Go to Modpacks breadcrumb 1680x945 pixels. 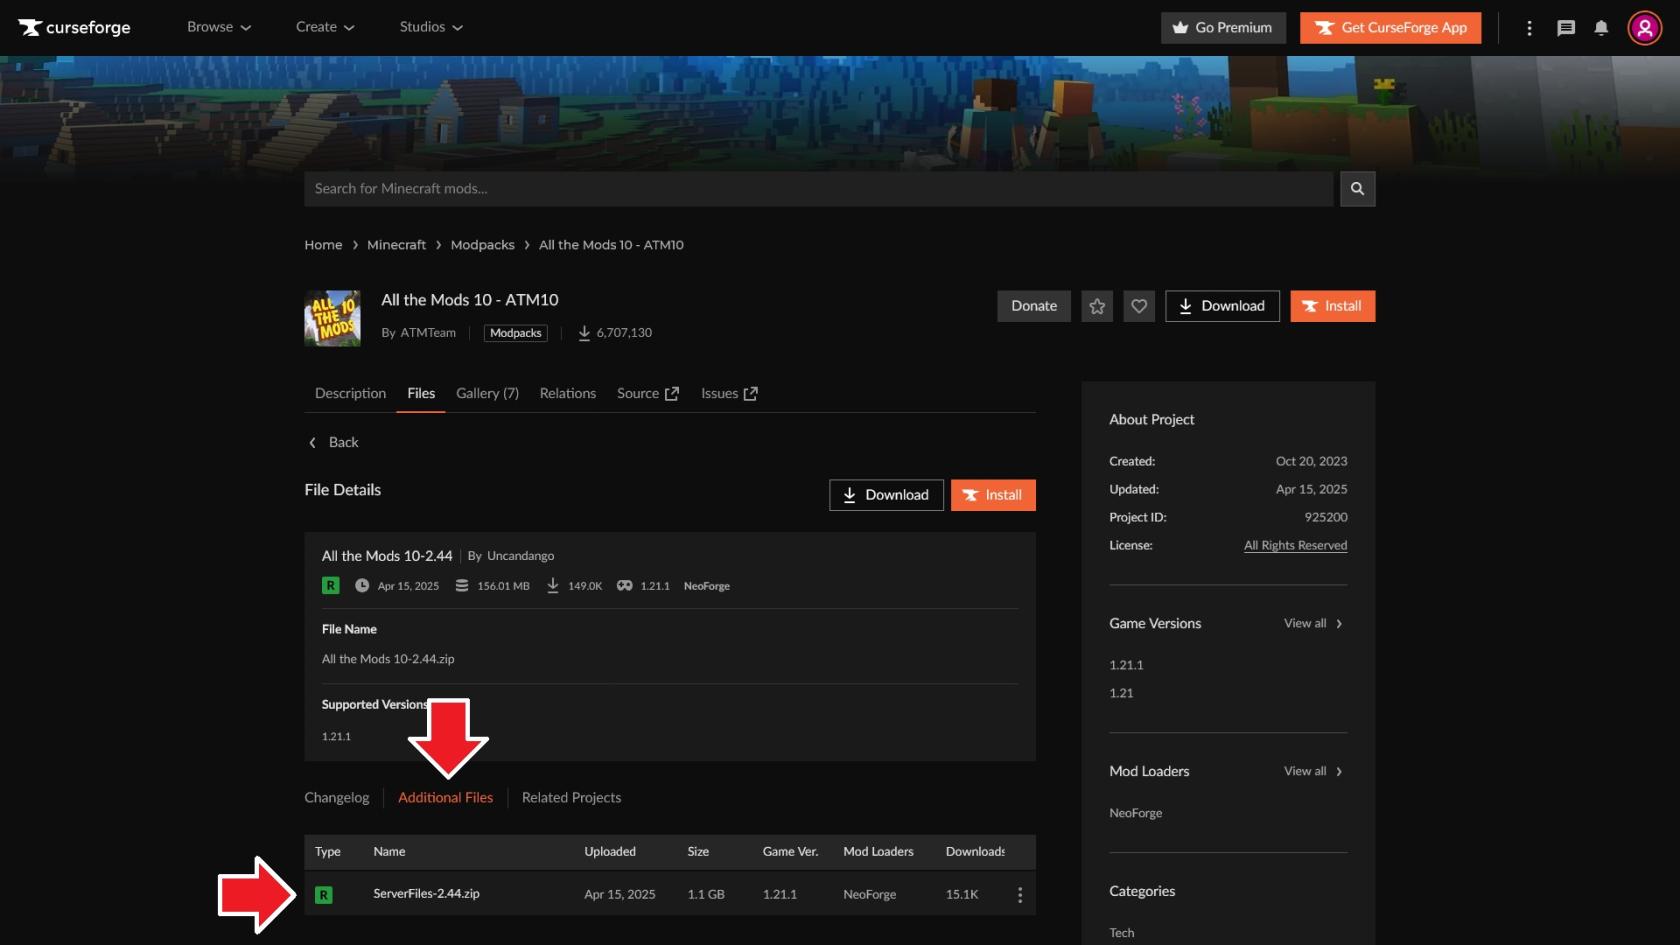482,245
